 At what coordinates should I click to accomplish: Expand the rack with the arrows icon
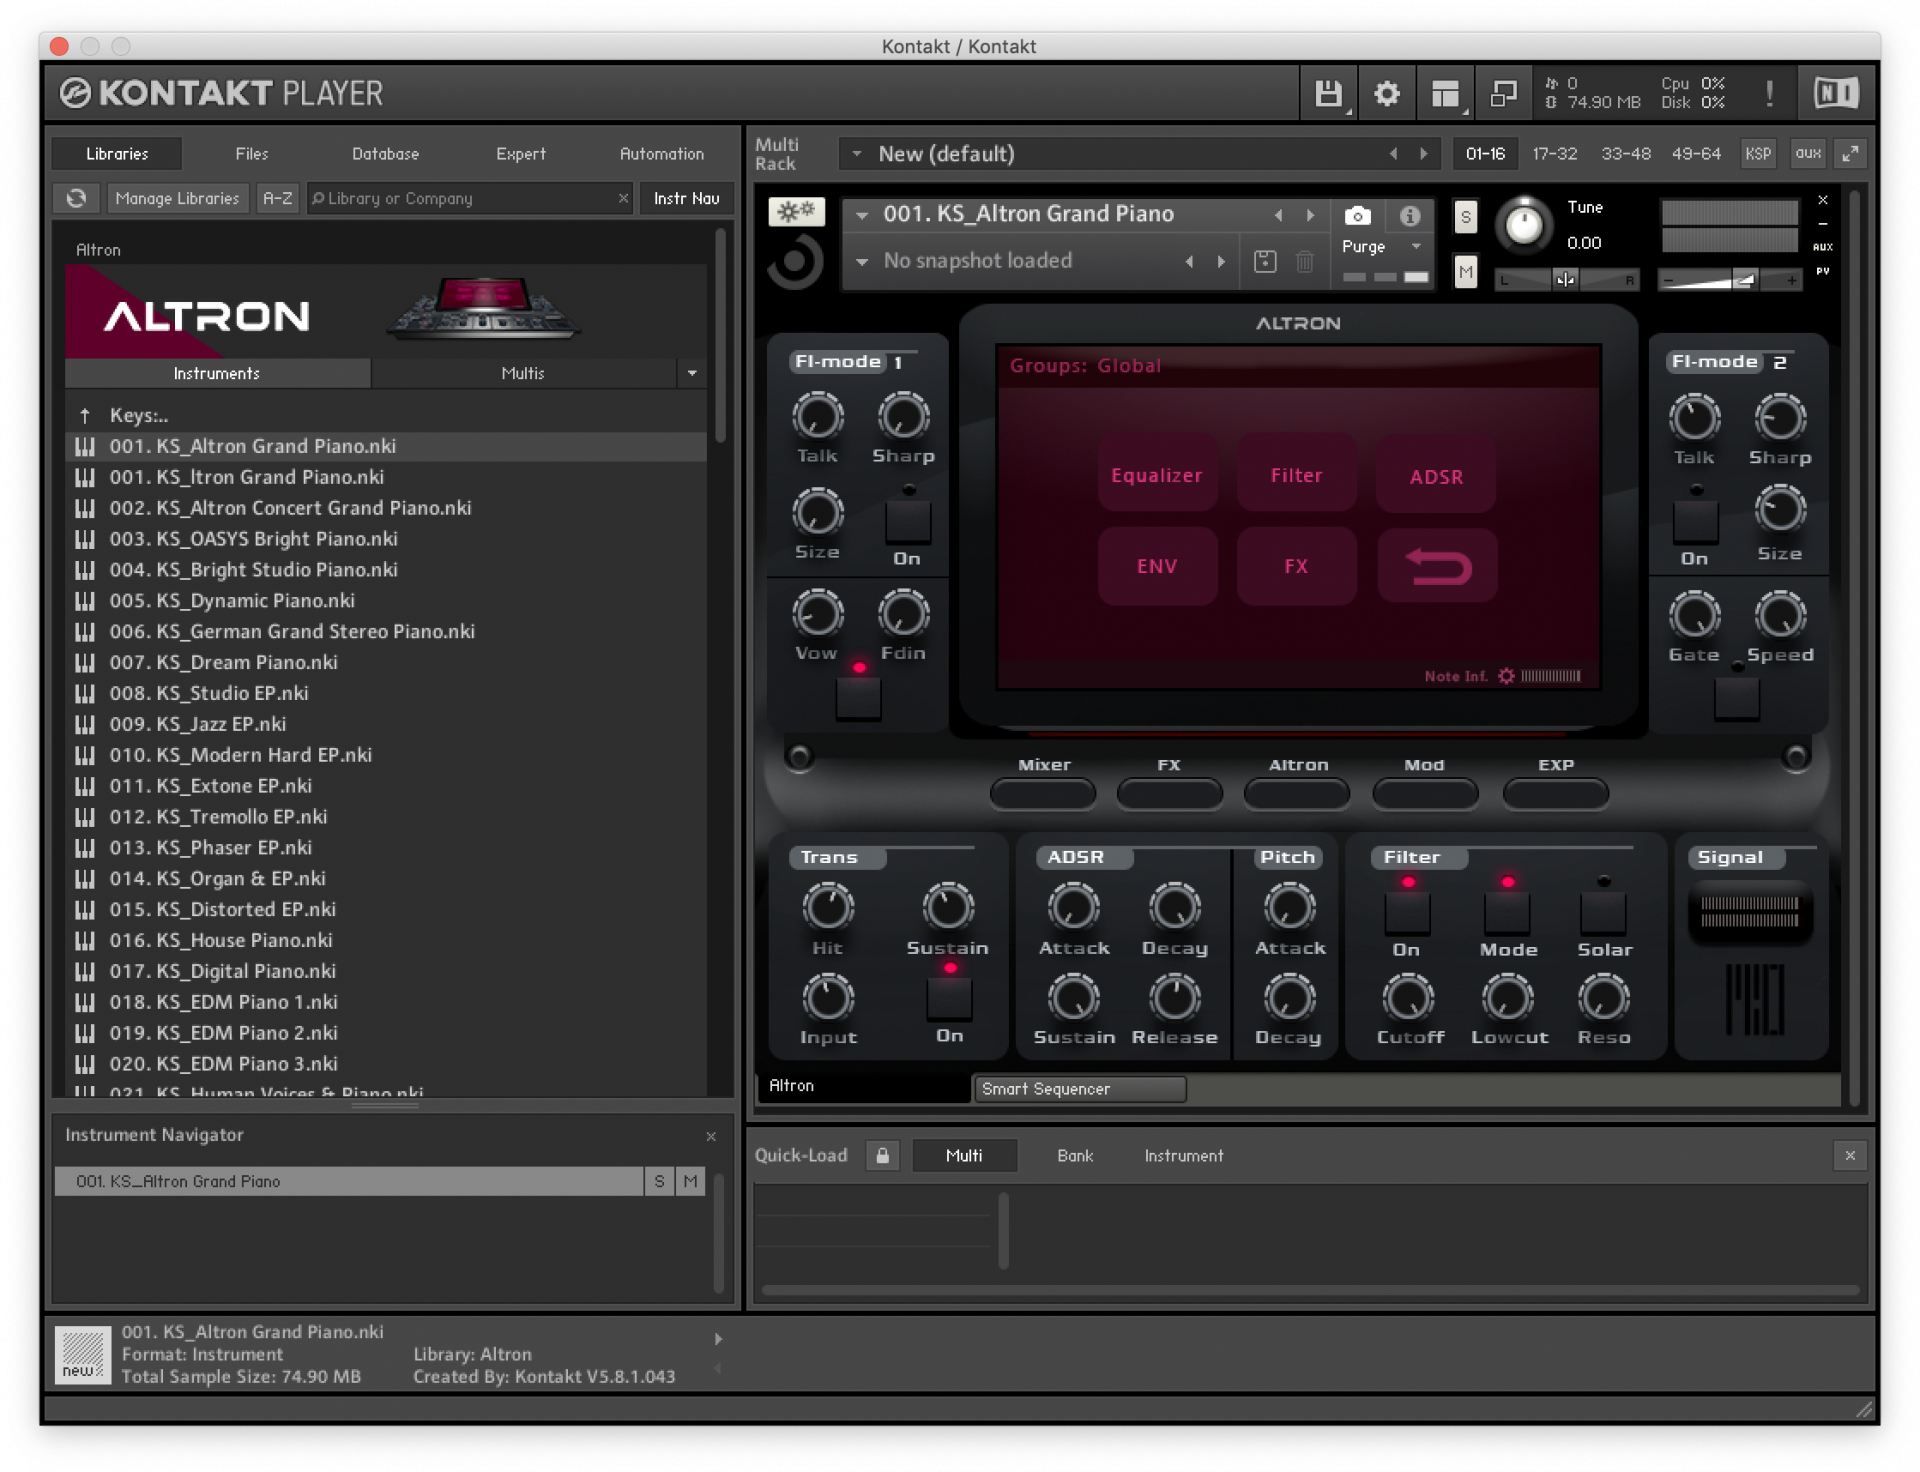pyautogui.click(x=1851, y=154)
